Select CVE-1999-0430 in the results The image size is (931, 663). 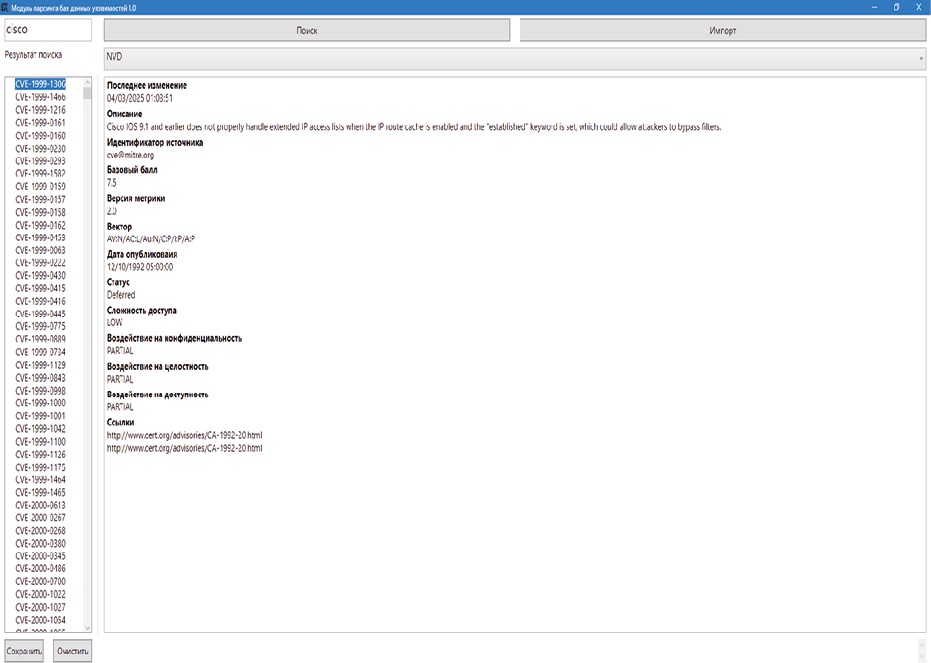[40, 275]
